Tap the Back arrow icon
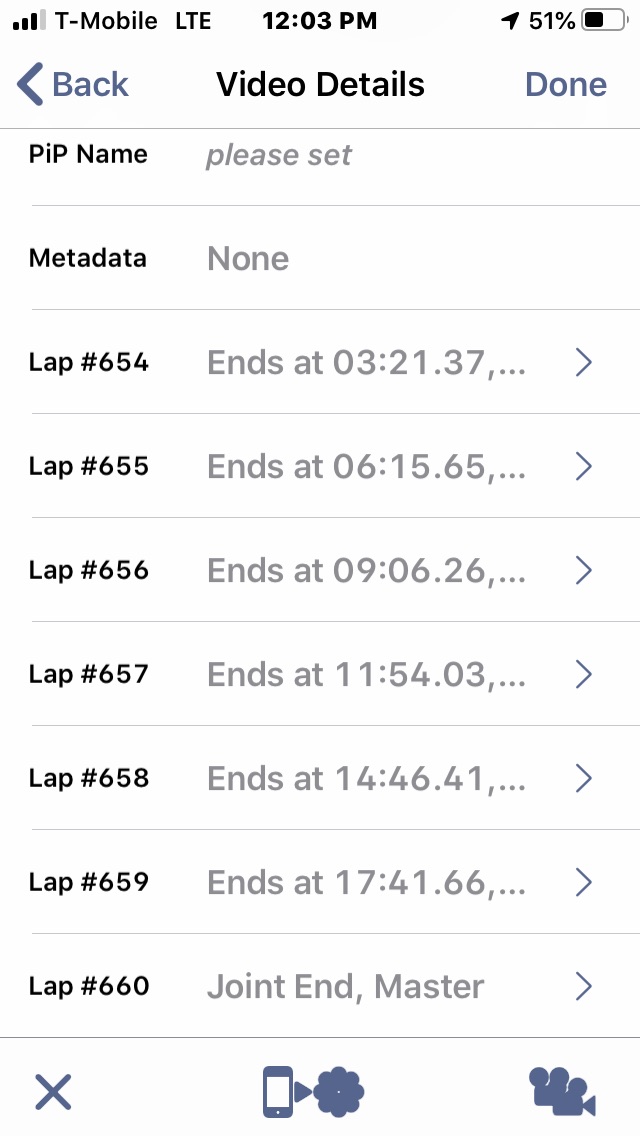Viewport: 640px width, 1136px height. (30, 84)
